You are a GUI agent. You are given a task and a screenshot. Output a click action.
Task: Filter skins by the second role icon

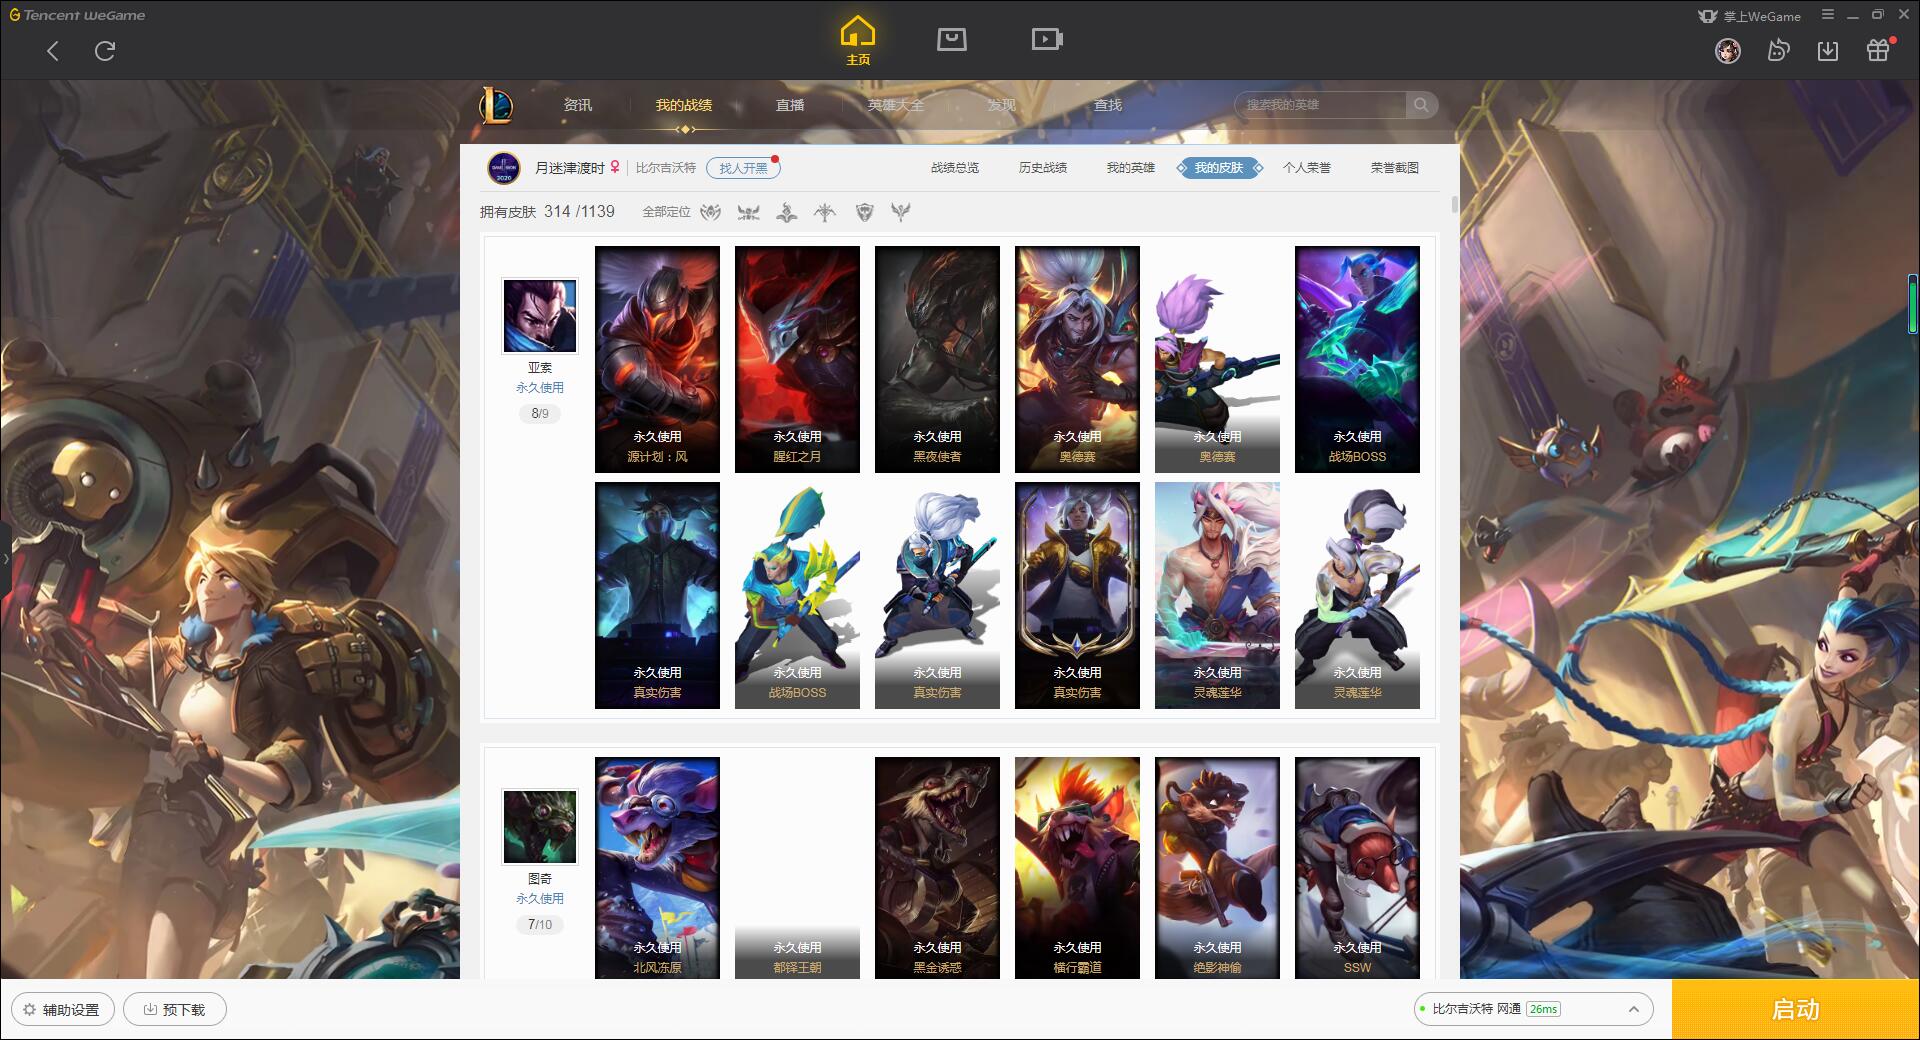(748, 212)
